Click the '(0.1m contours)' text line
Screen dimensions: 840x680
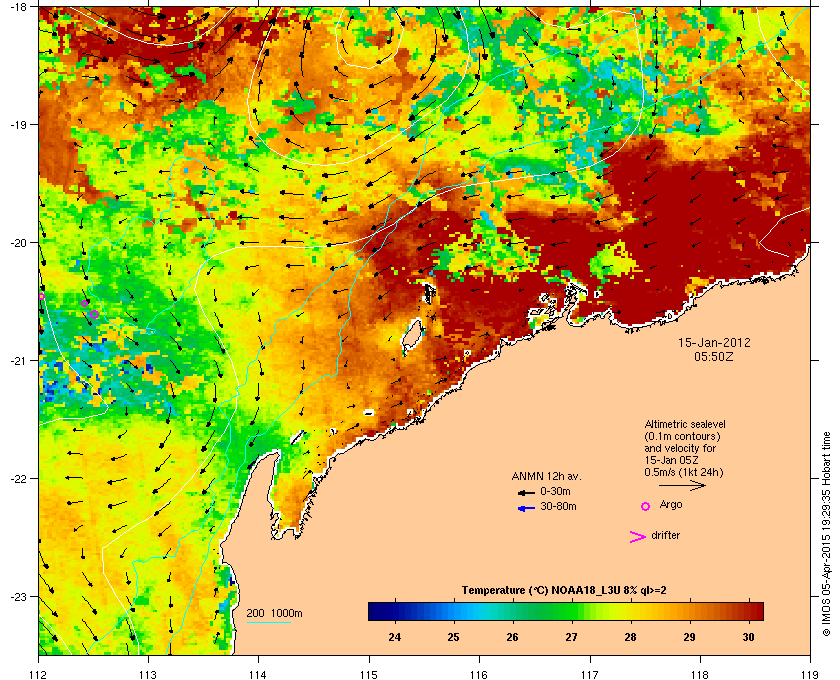(x=682, y=436)
